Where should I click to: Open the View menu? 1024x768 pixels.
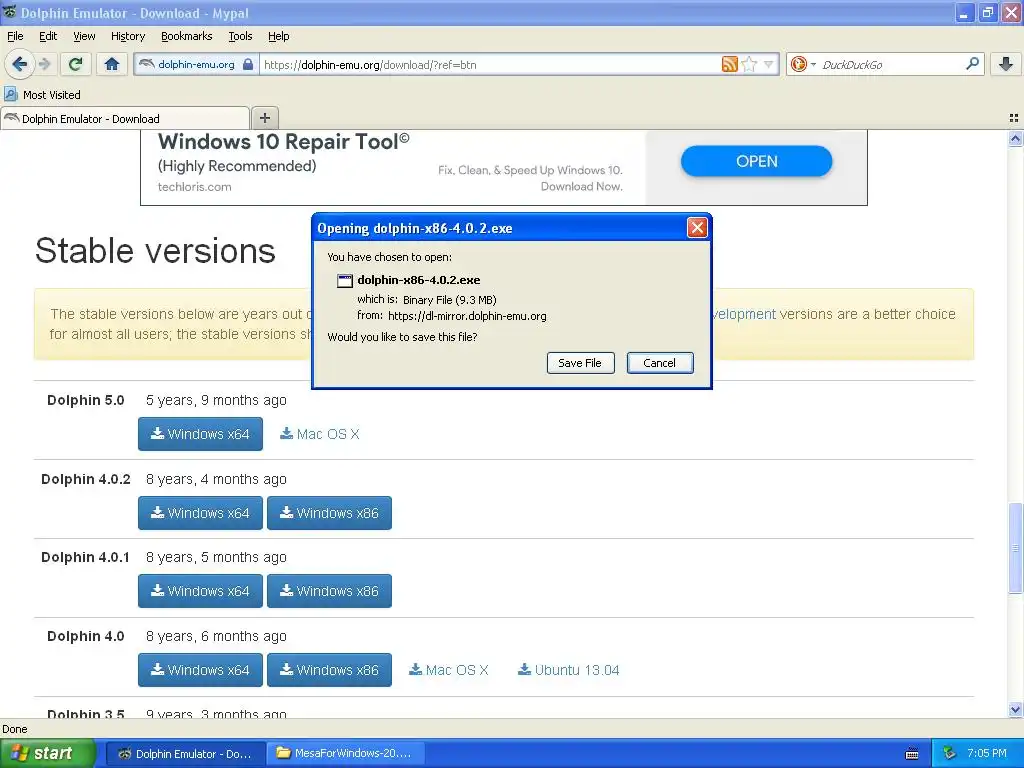[x=84, y=36]
